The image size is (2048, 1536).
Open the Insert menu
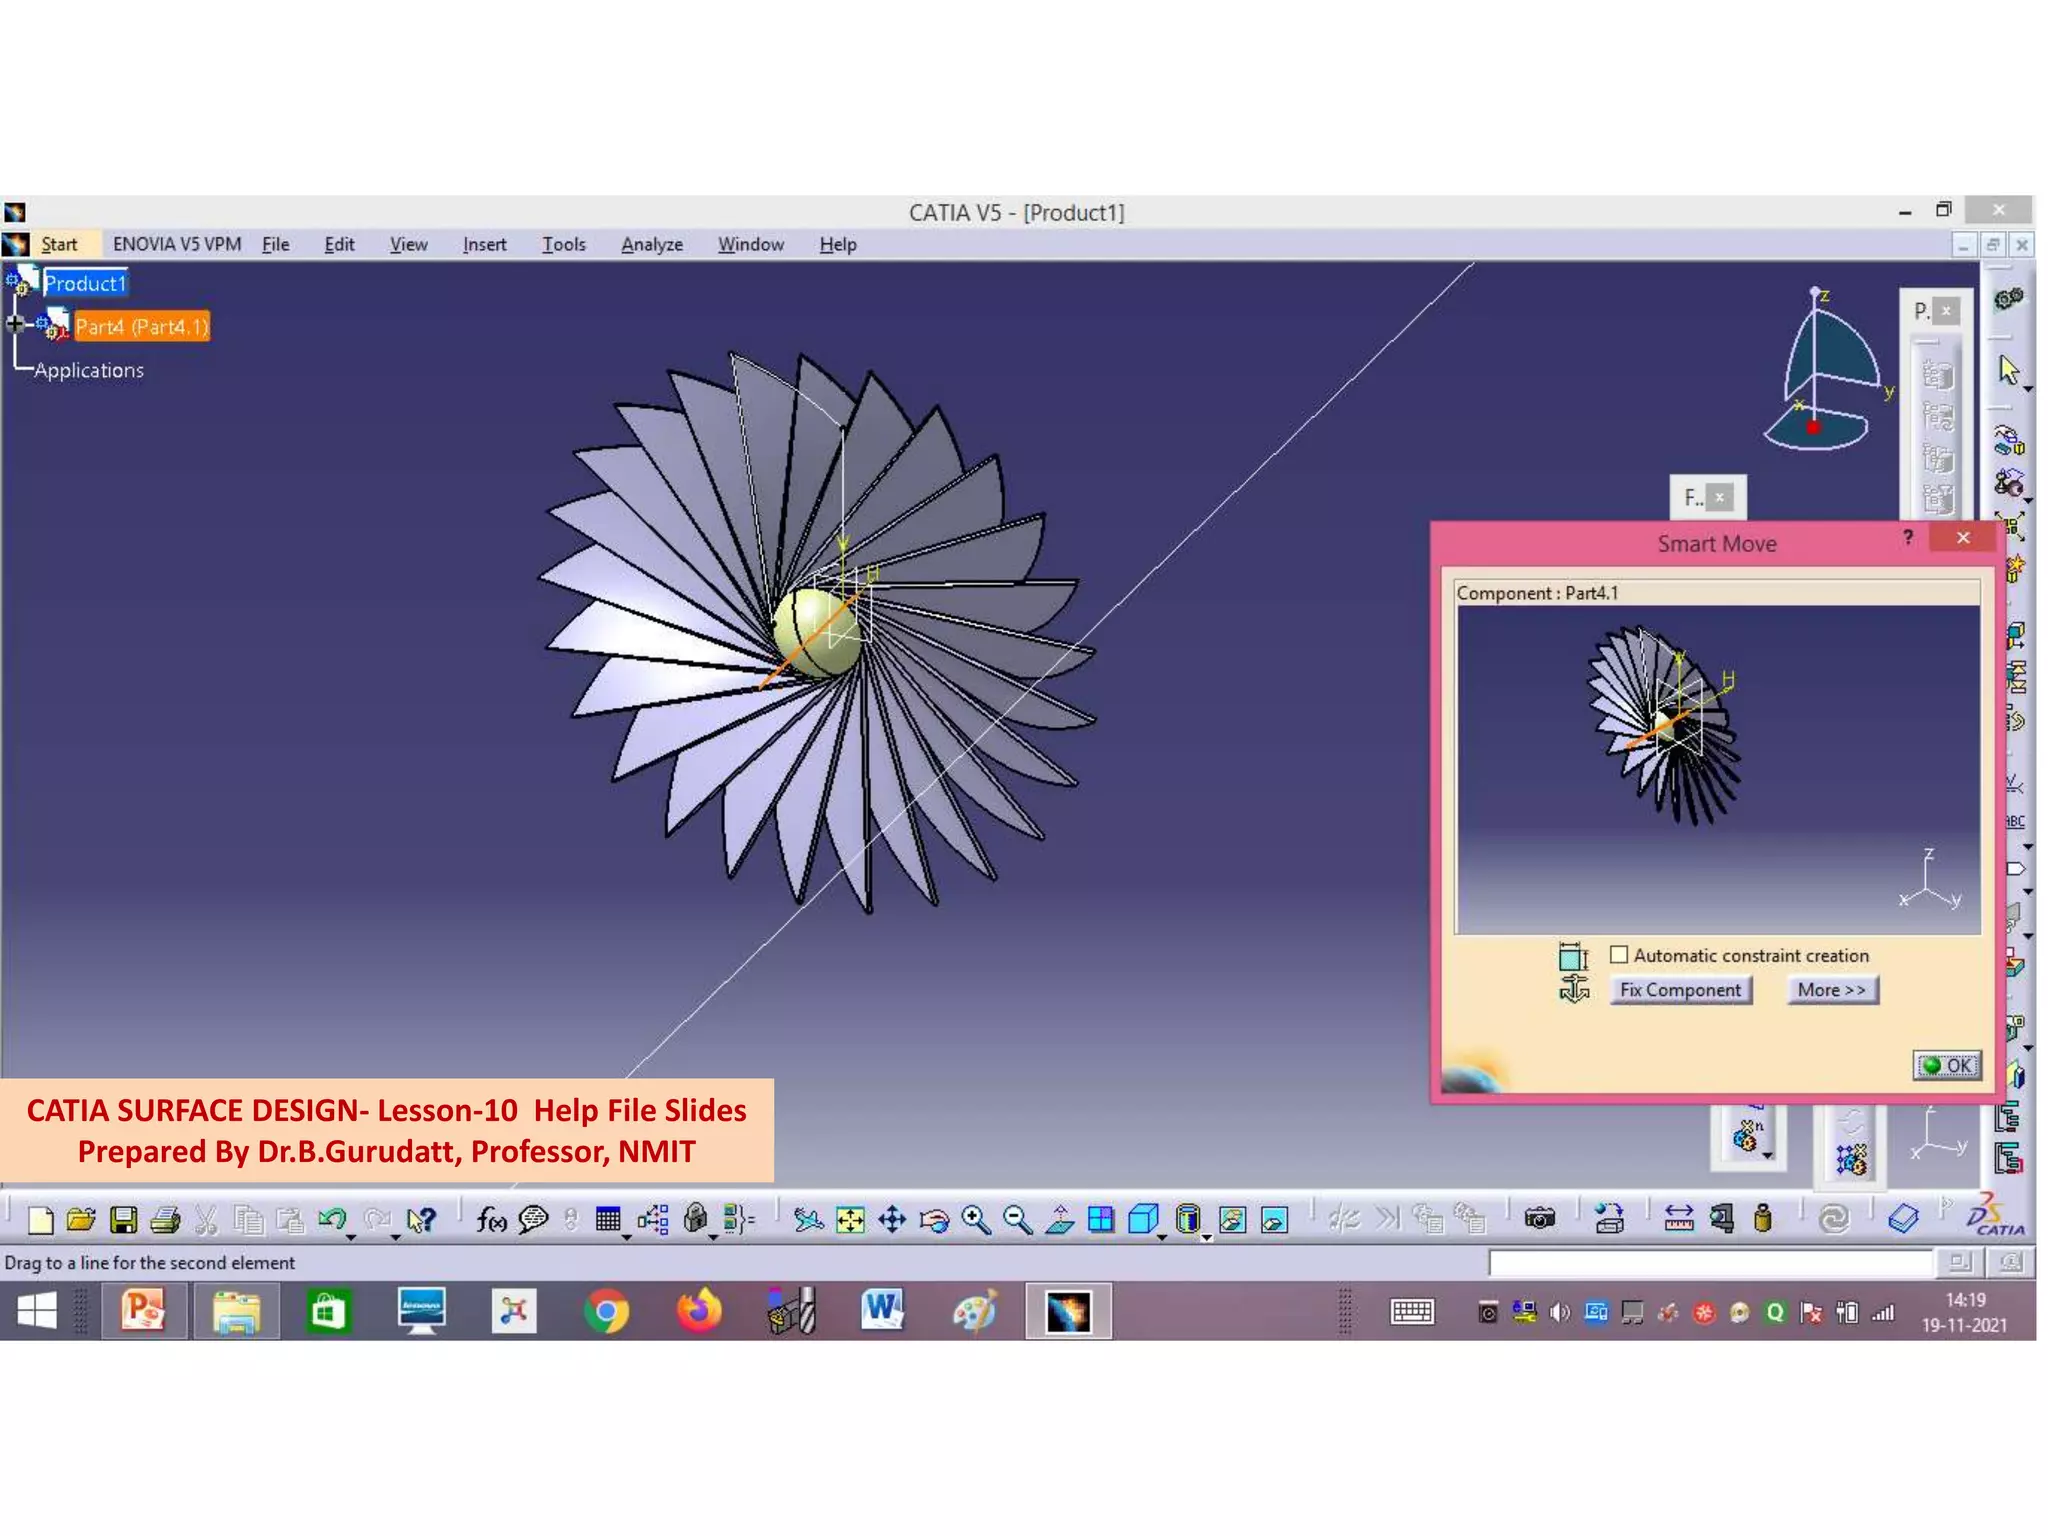pyautogui.click(x=484, y=244)
